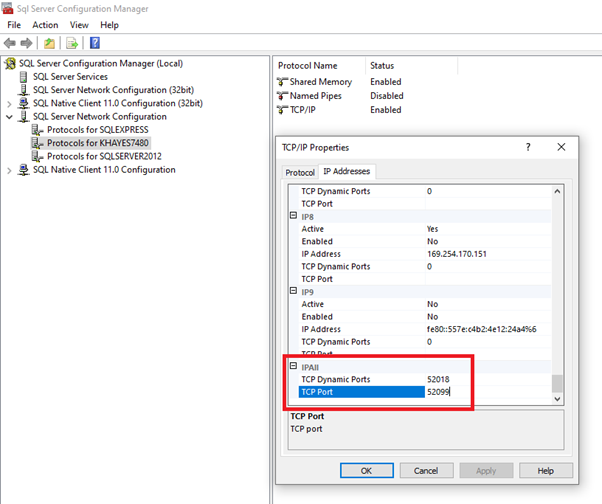Click the app icon in title bar
This screenshot has width=602, height=504.
tap(7, 8)
